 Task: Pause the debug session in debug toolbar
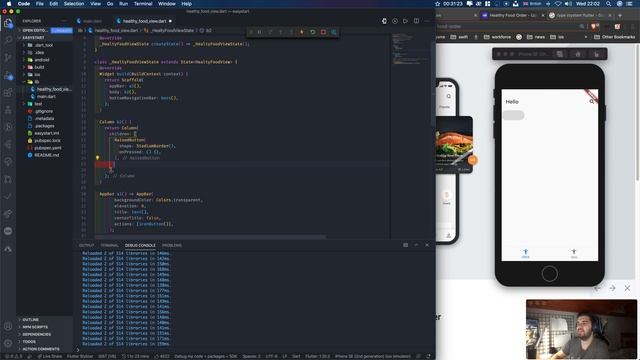point(260,32)
